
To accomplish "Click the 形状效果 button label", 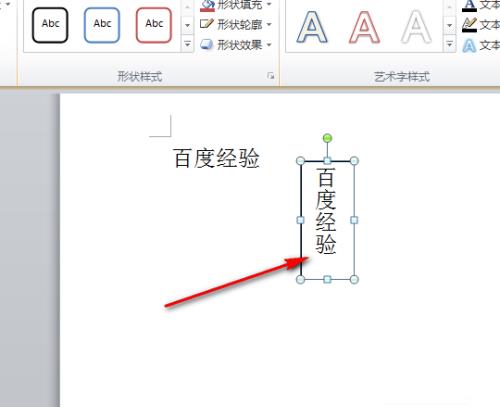I will click(240, 45).
